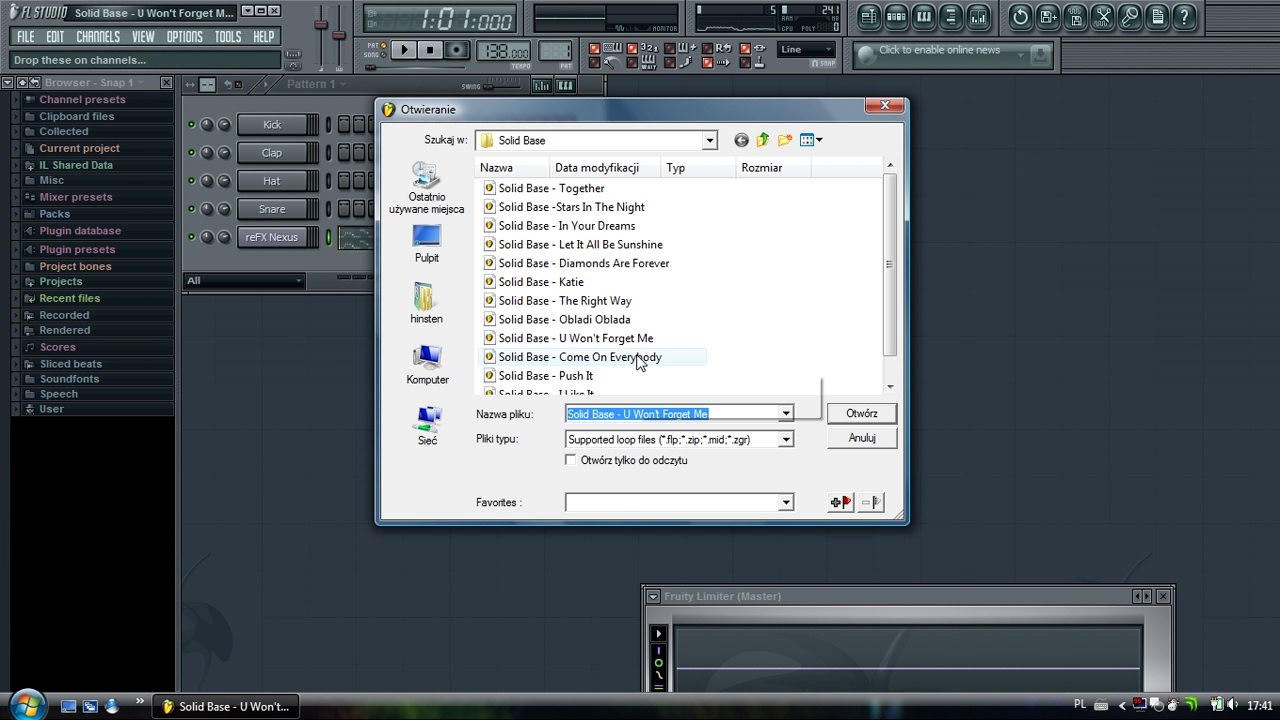The image size is (1280, 720).
Task: Open the hinsten user folder
Action: [x=426, y=304]
